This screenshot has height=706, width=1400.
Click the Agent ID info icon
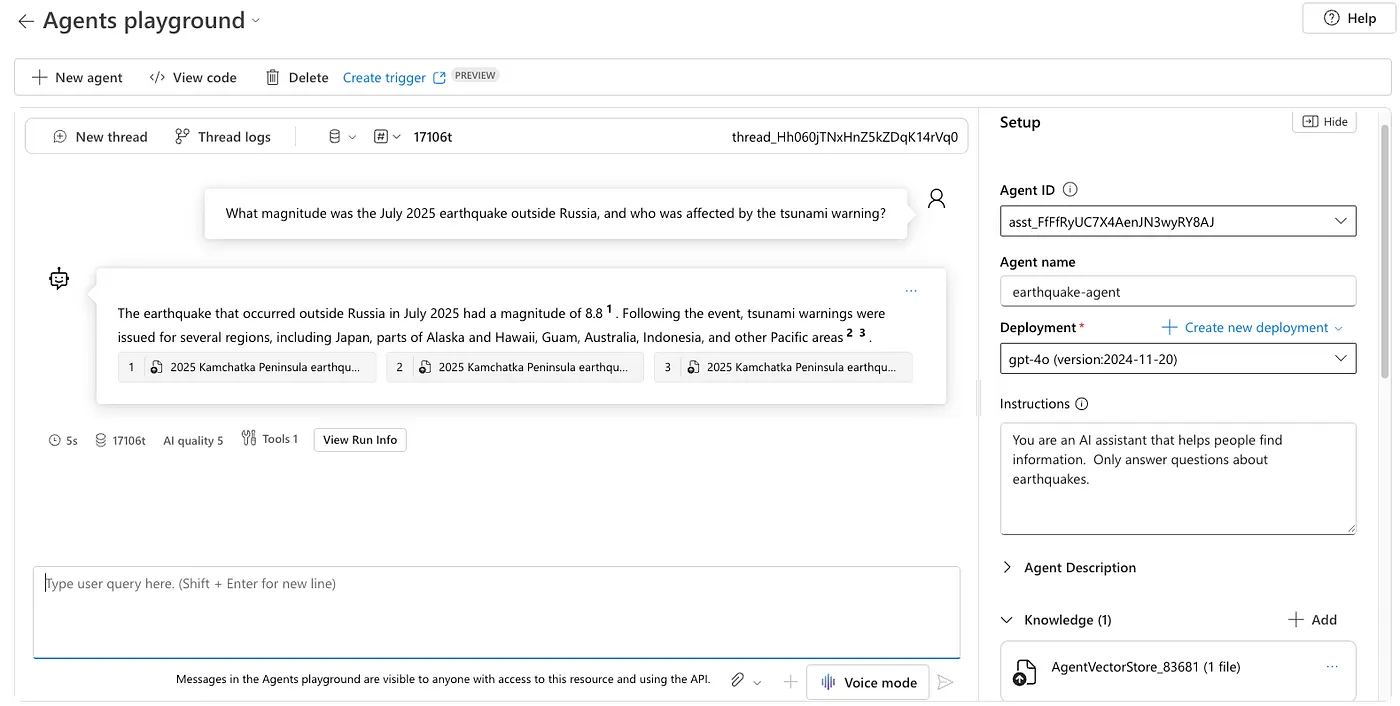click(1070, 190)
